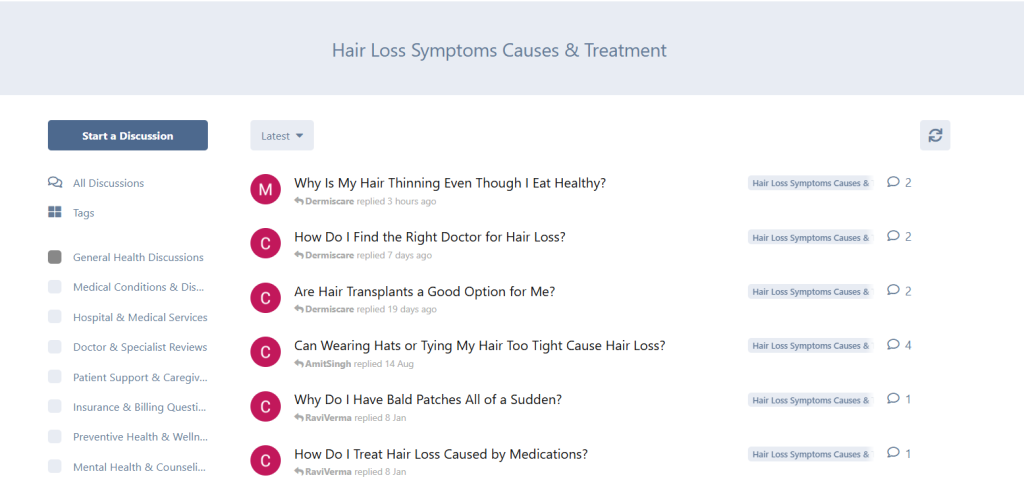
Task: Open Doctor & Specialist Reviews category
Action: [x=140, y=347]
